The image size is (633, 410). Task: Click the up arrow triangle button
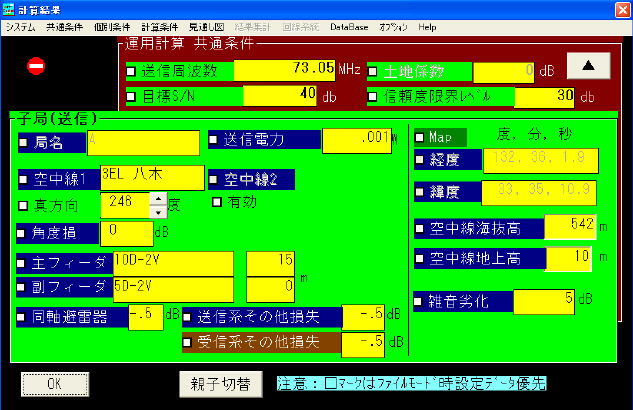589,67
